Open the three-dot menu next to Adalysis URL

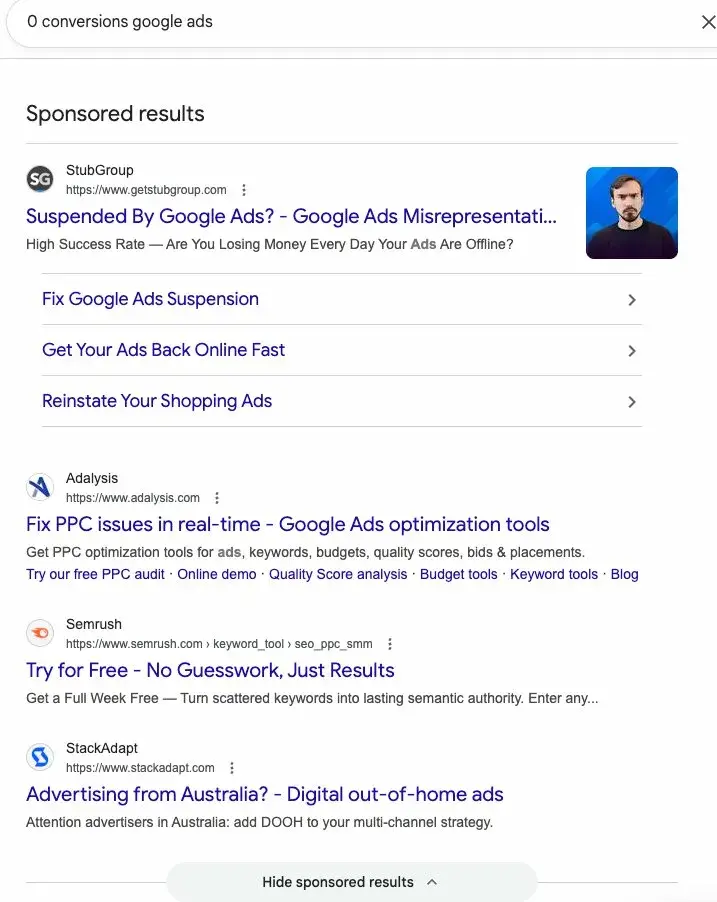coord(216,497)
